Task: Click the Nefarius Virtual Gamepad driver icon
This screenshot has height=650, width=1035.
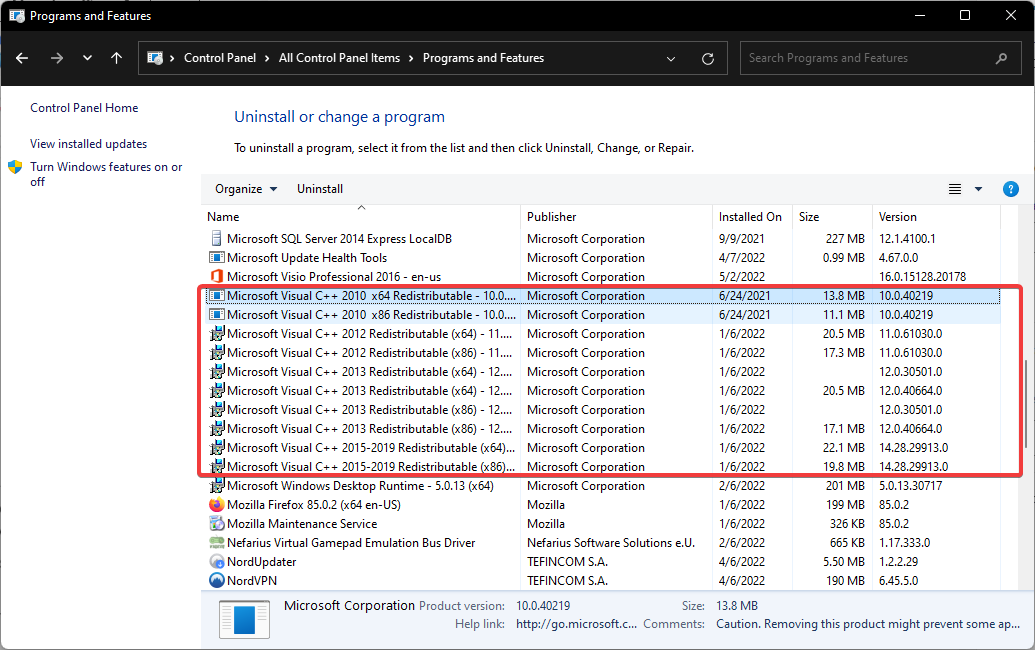Action: [216, 542]
